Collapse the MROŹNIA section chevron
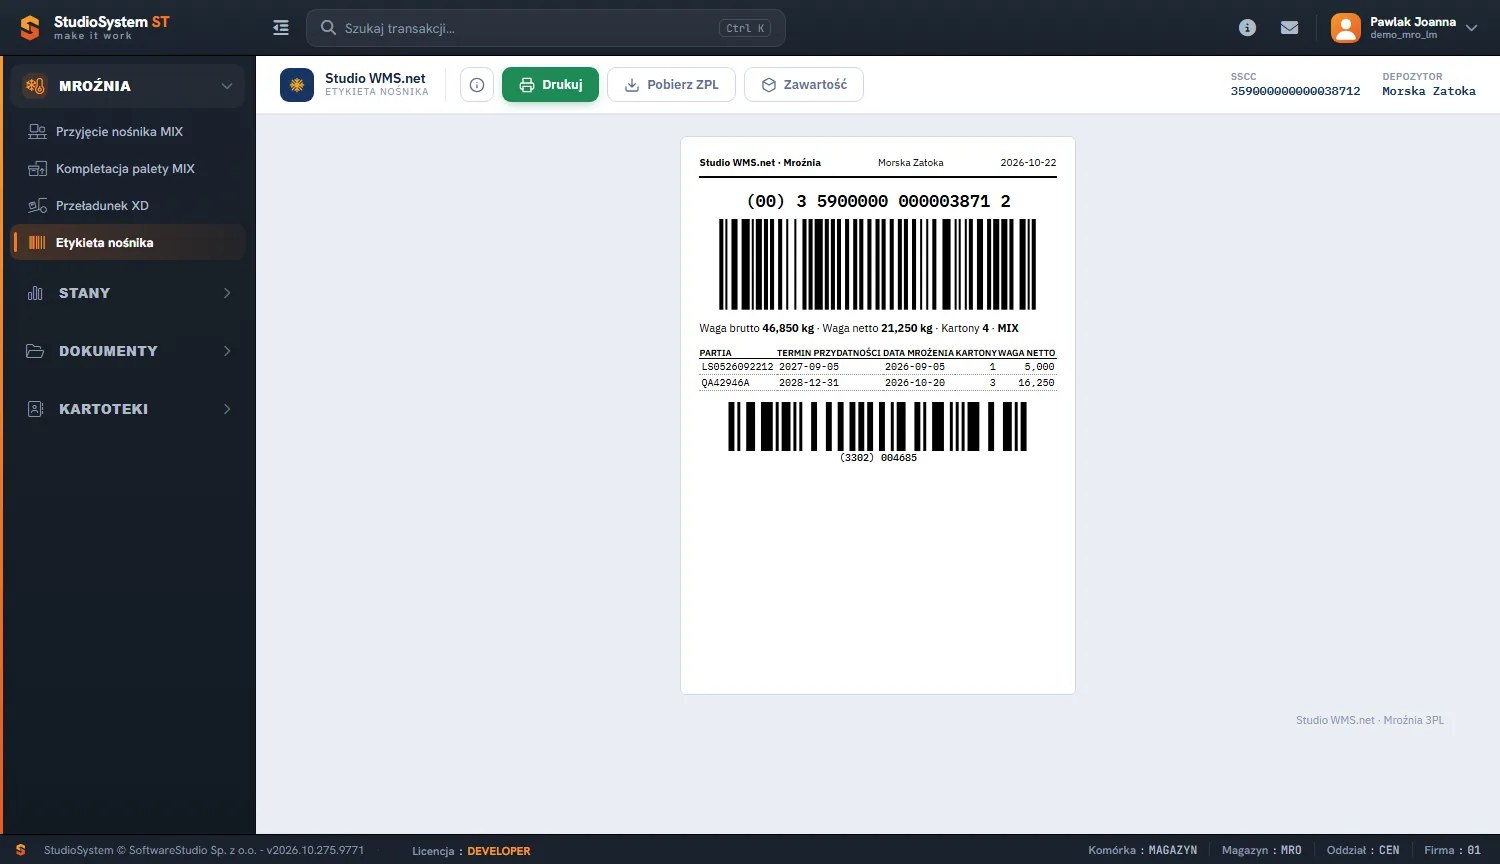The width and height of the screenshot is (1500, 864). point(227,86)
